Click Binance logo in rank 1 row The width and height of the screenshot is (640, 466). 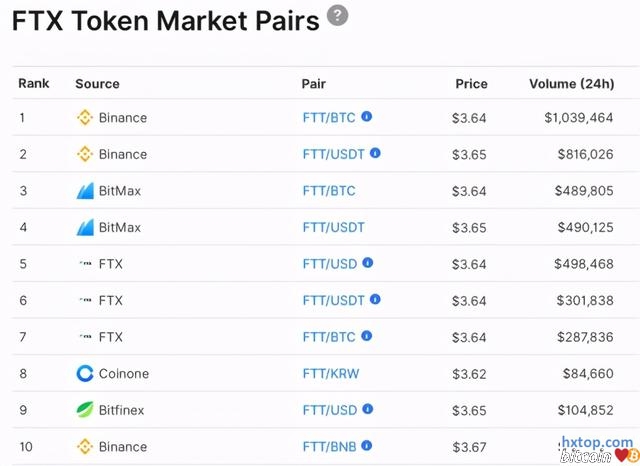click(85, 118)
